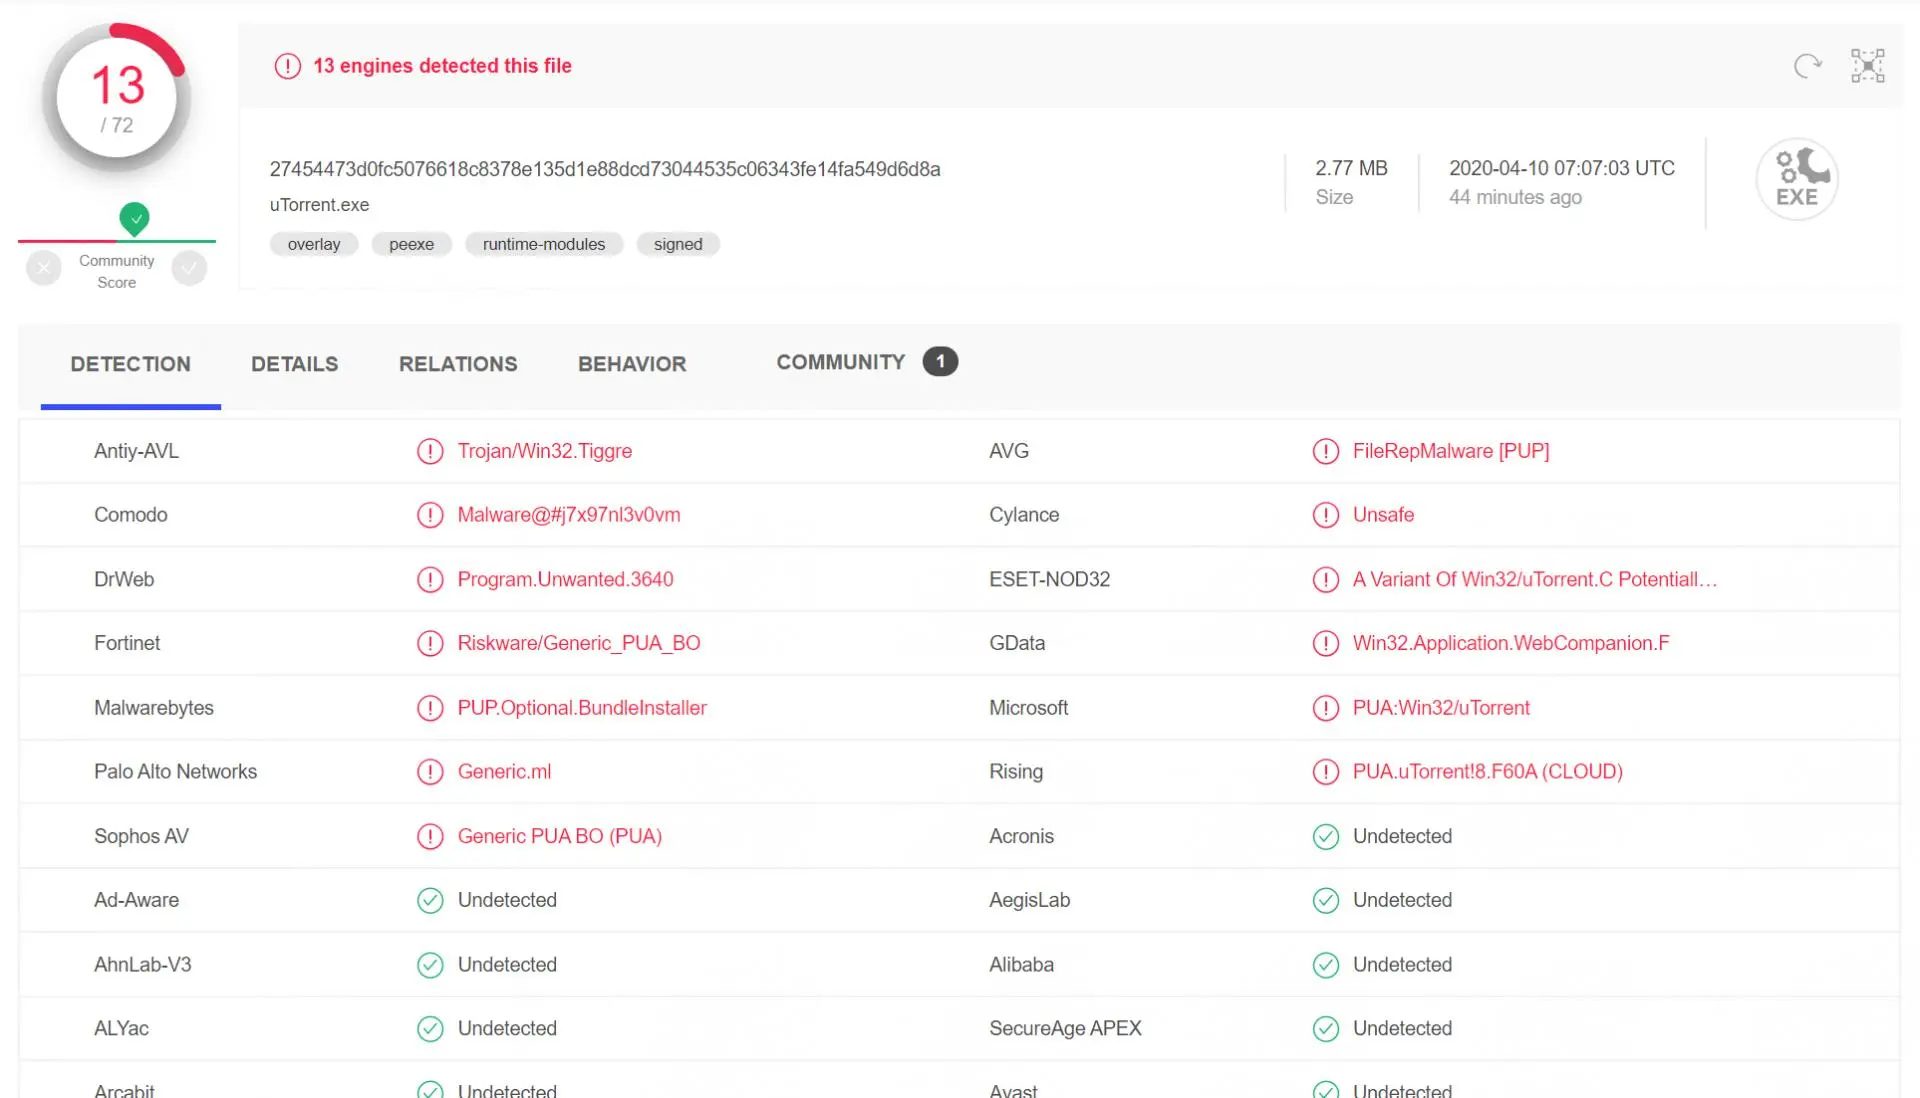The width and height of the screenshot is (1920, 1098).
Task: Click the 13/72 detection score gauge
Action: (x=117, y=97)
